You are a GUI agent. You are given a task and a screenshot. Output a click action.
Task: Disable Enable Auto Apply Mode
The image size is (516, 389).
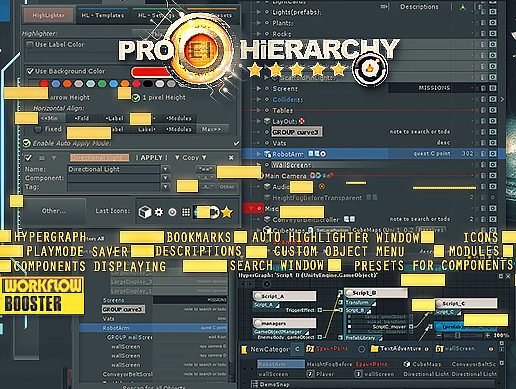(x=27, y=143)
